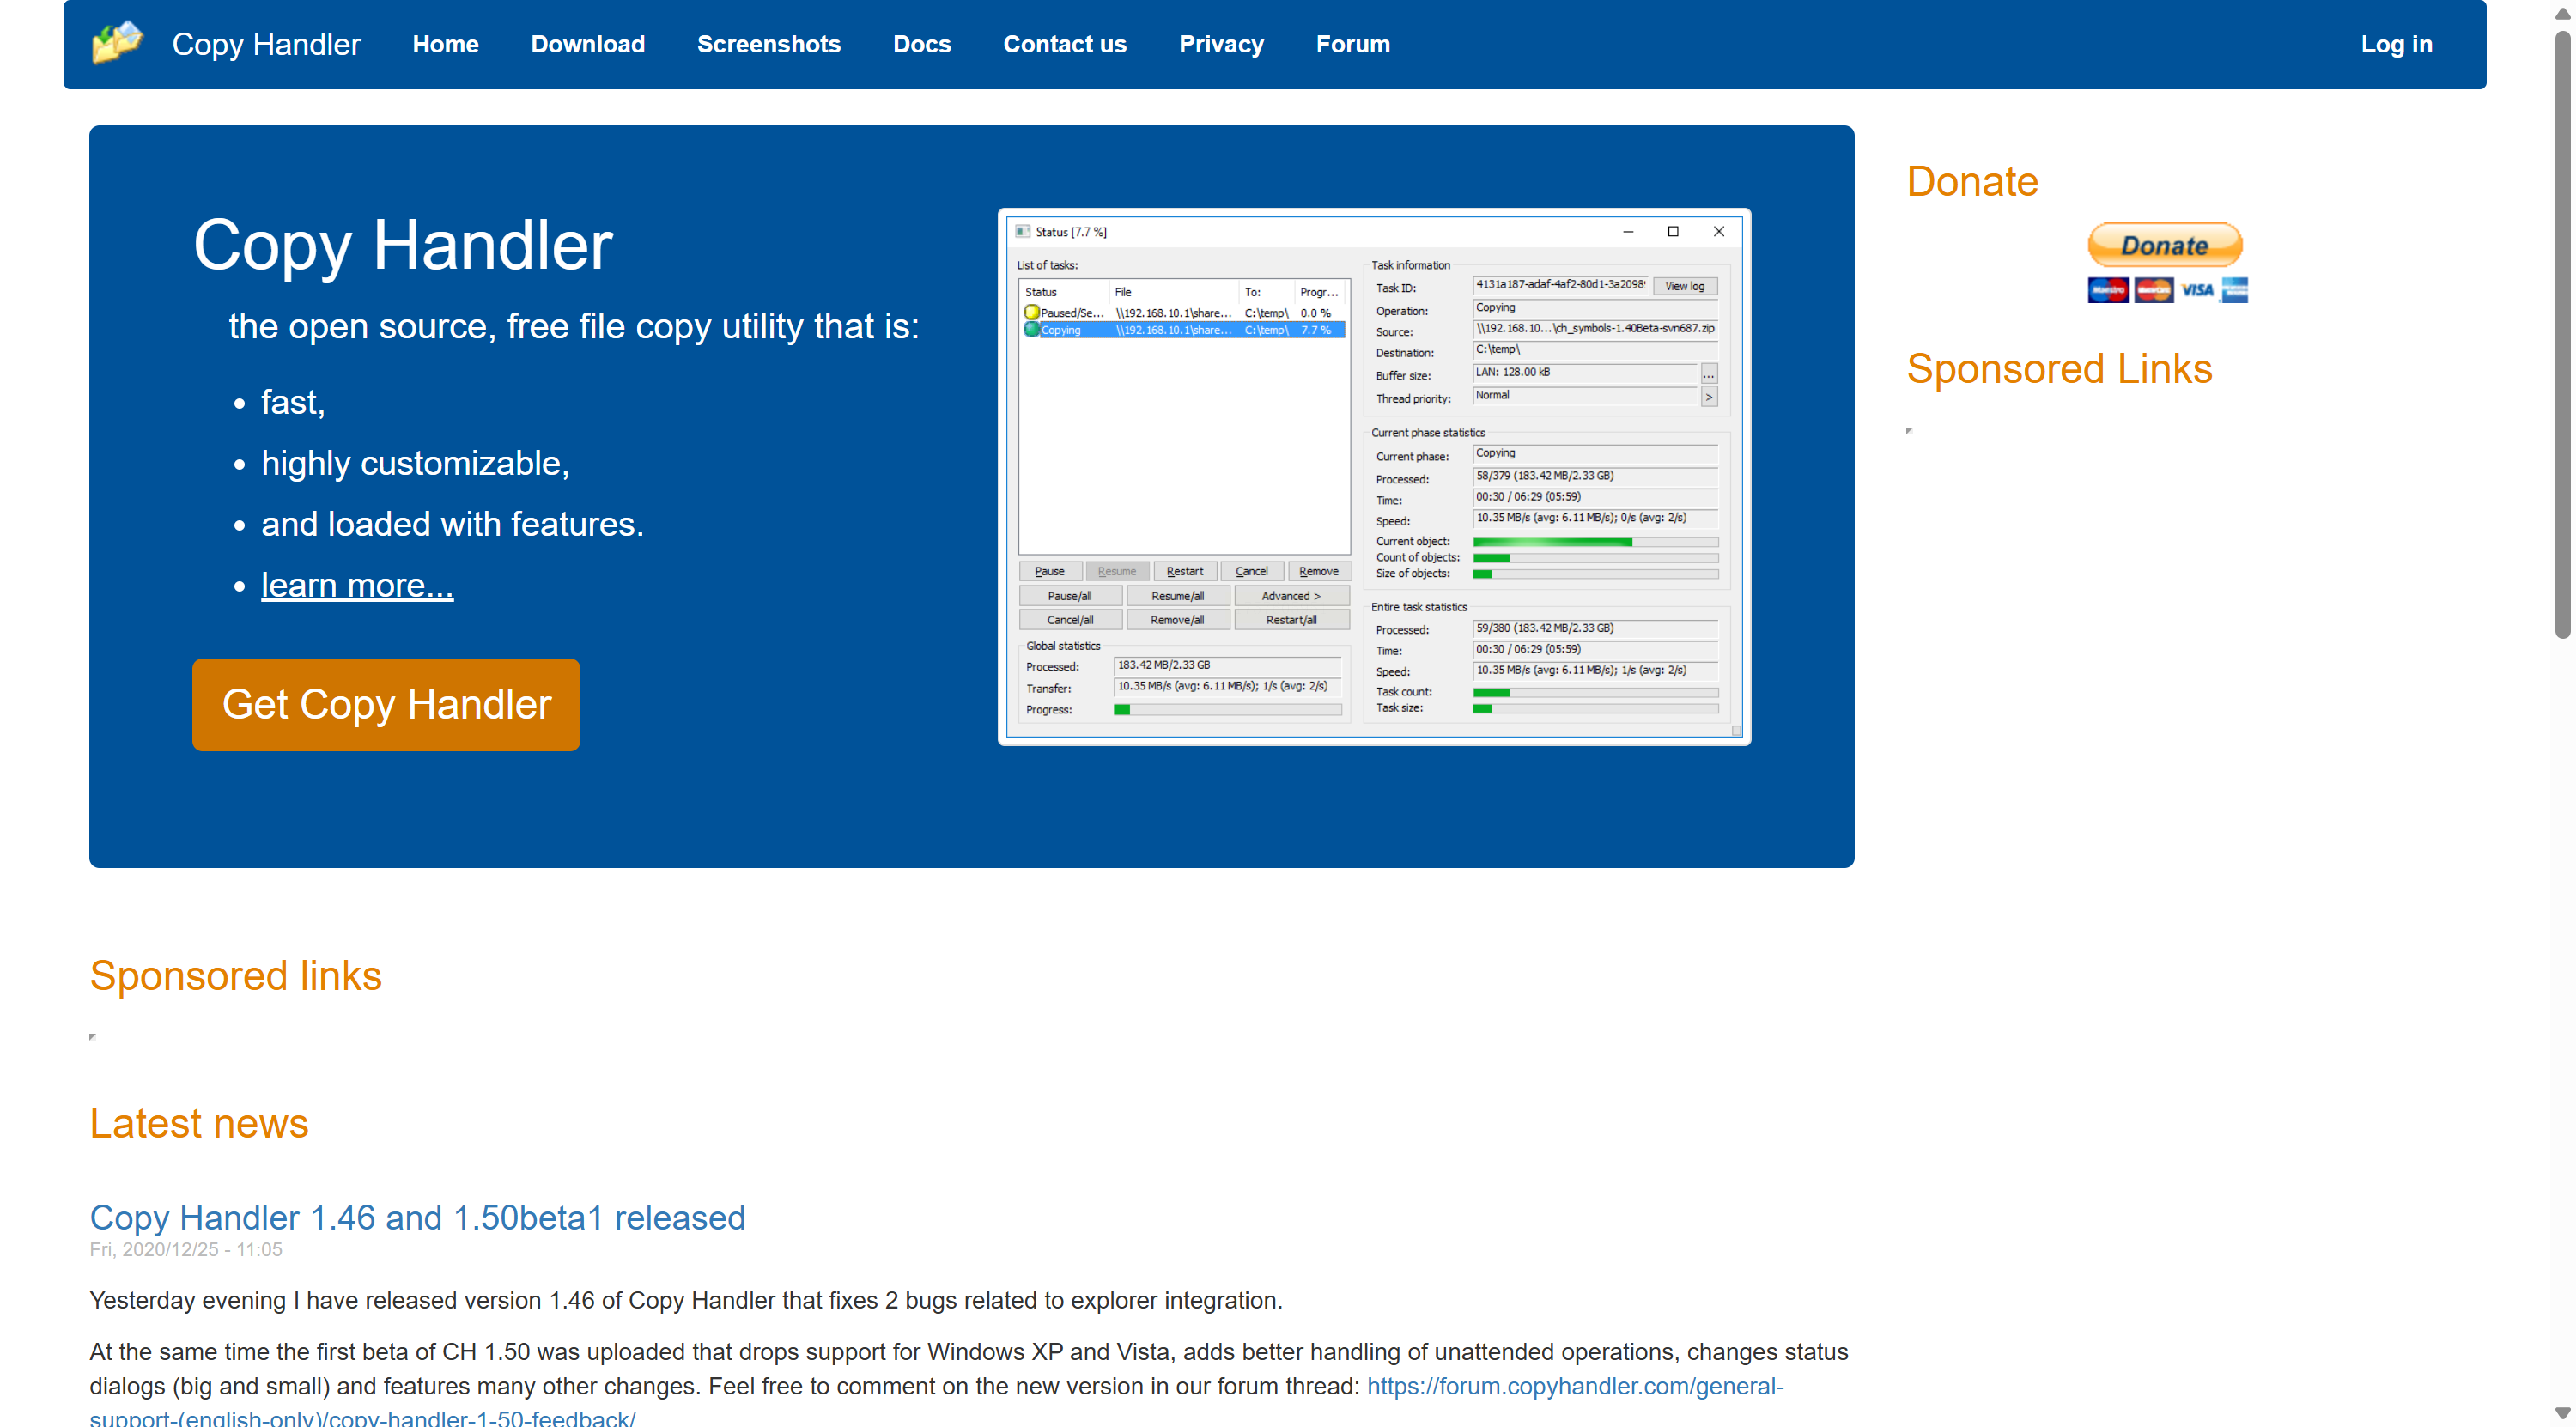Open the Contact us page
Screen dimensions: 2576x1427
1065,44
